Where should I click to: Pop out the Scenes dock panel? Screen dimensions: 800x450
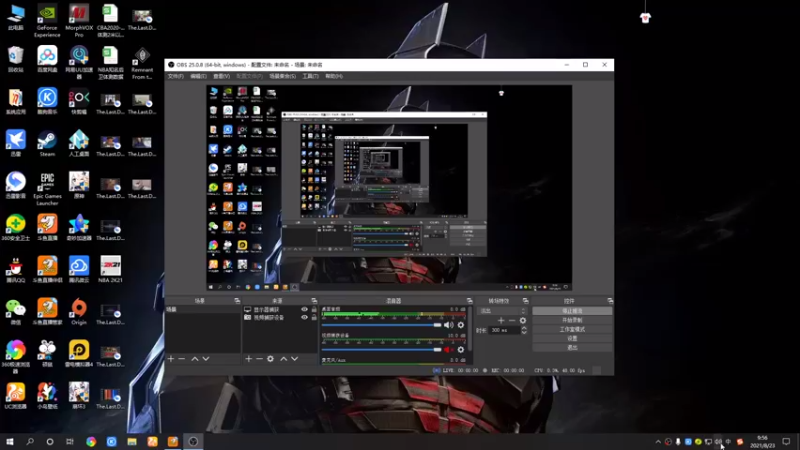point(237,301)
